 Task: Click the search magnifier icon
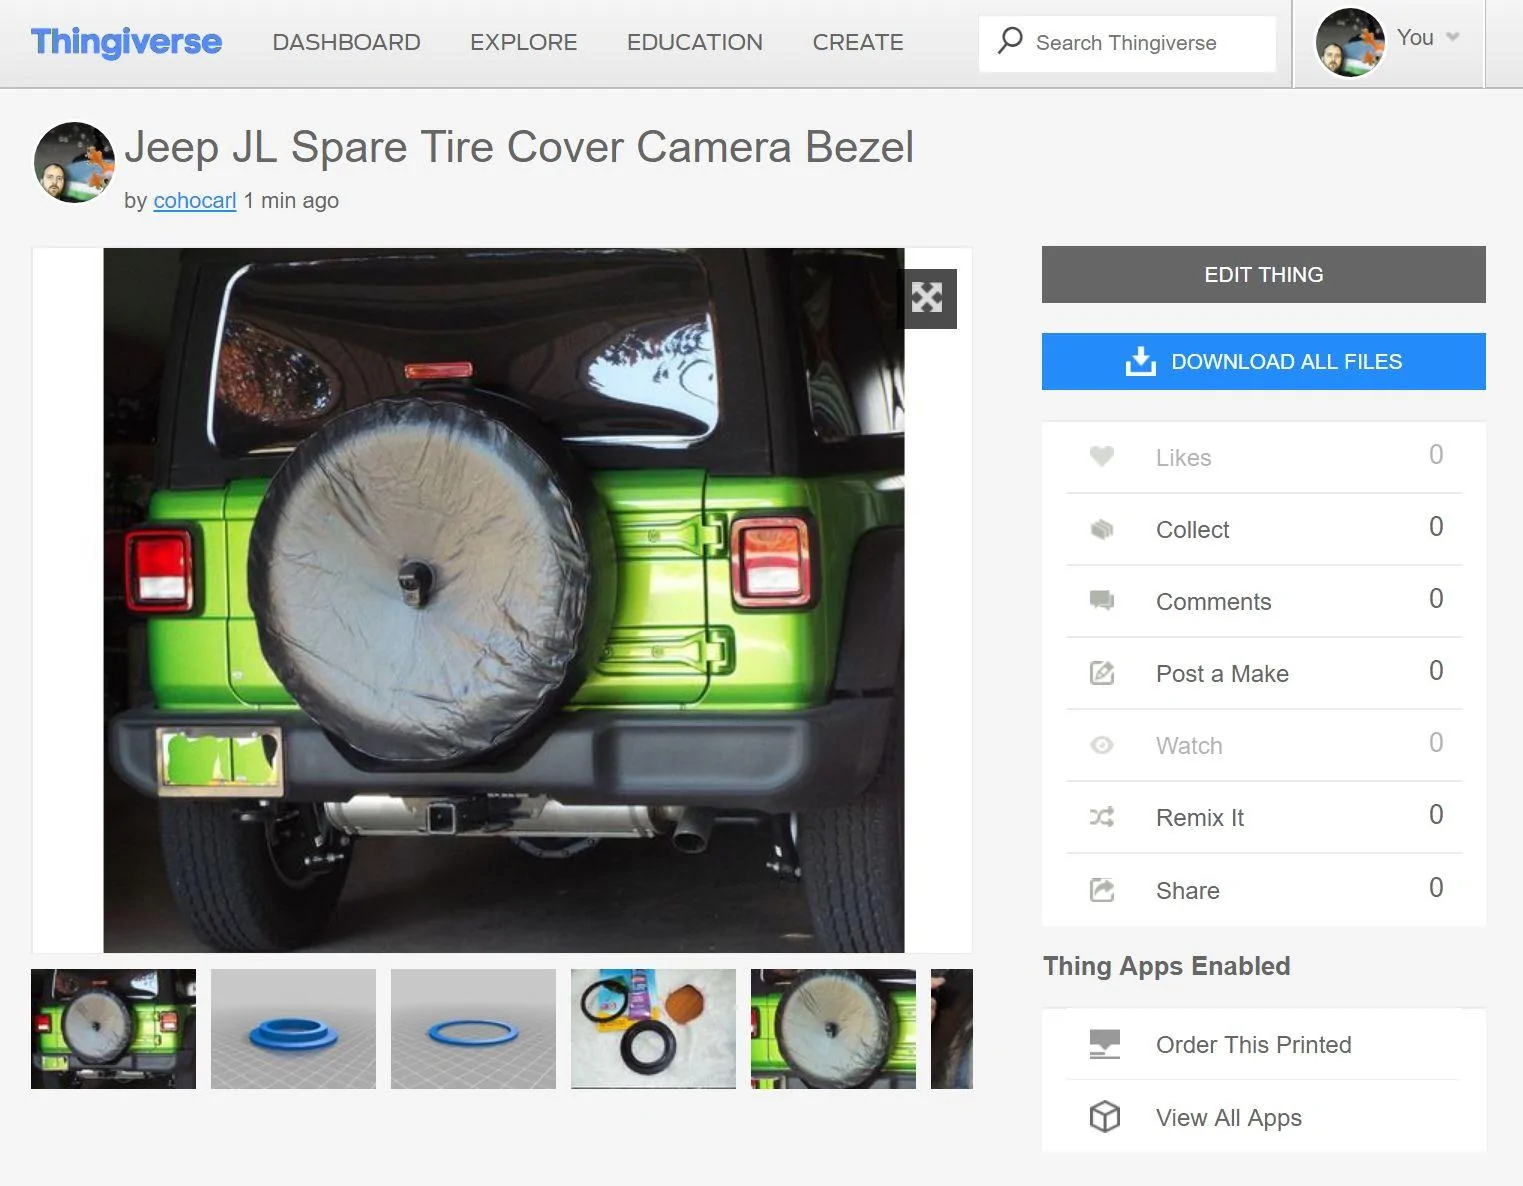[1010, 41]
